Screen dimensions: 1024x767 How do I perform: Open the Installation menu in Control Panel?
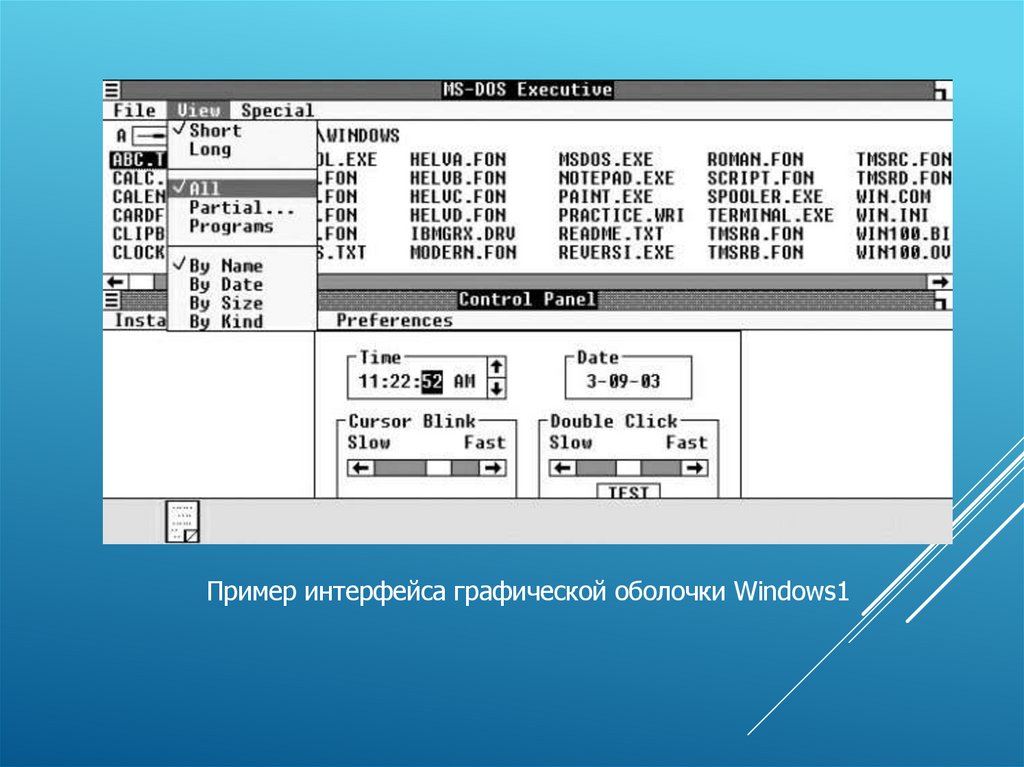click(x=140, y=320)
